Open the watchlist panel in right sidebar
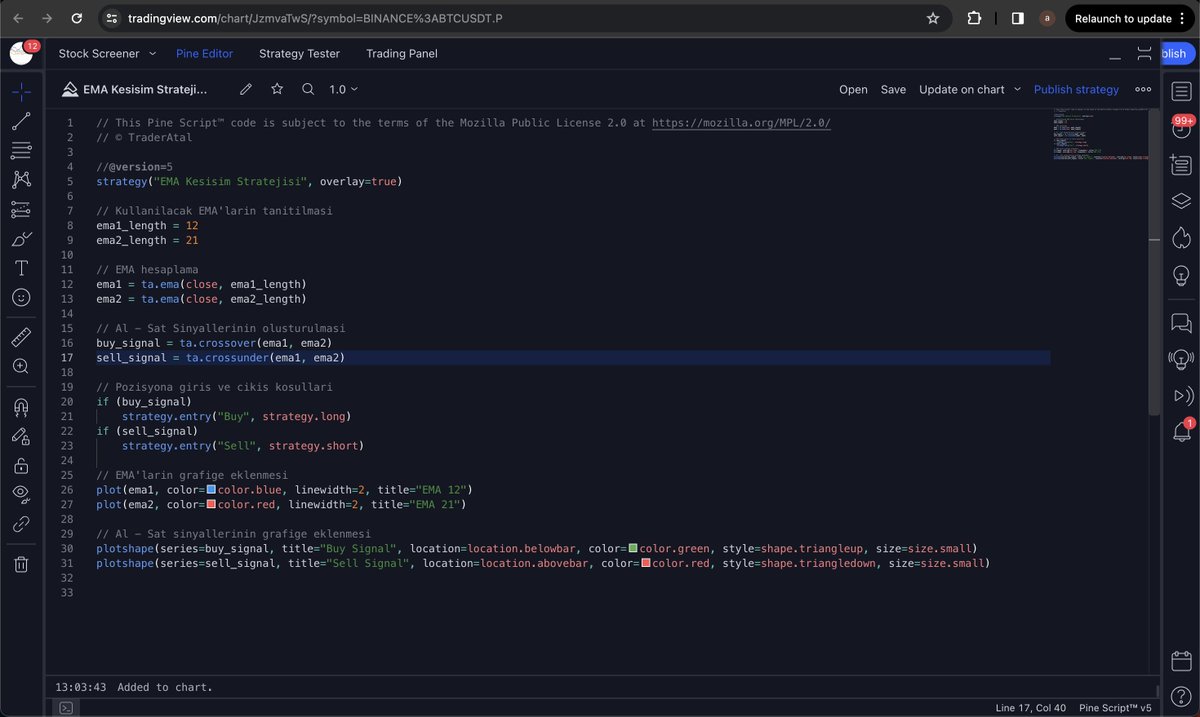Image resolution: width=1200 pixels, height=717 pixels. 1181,92
